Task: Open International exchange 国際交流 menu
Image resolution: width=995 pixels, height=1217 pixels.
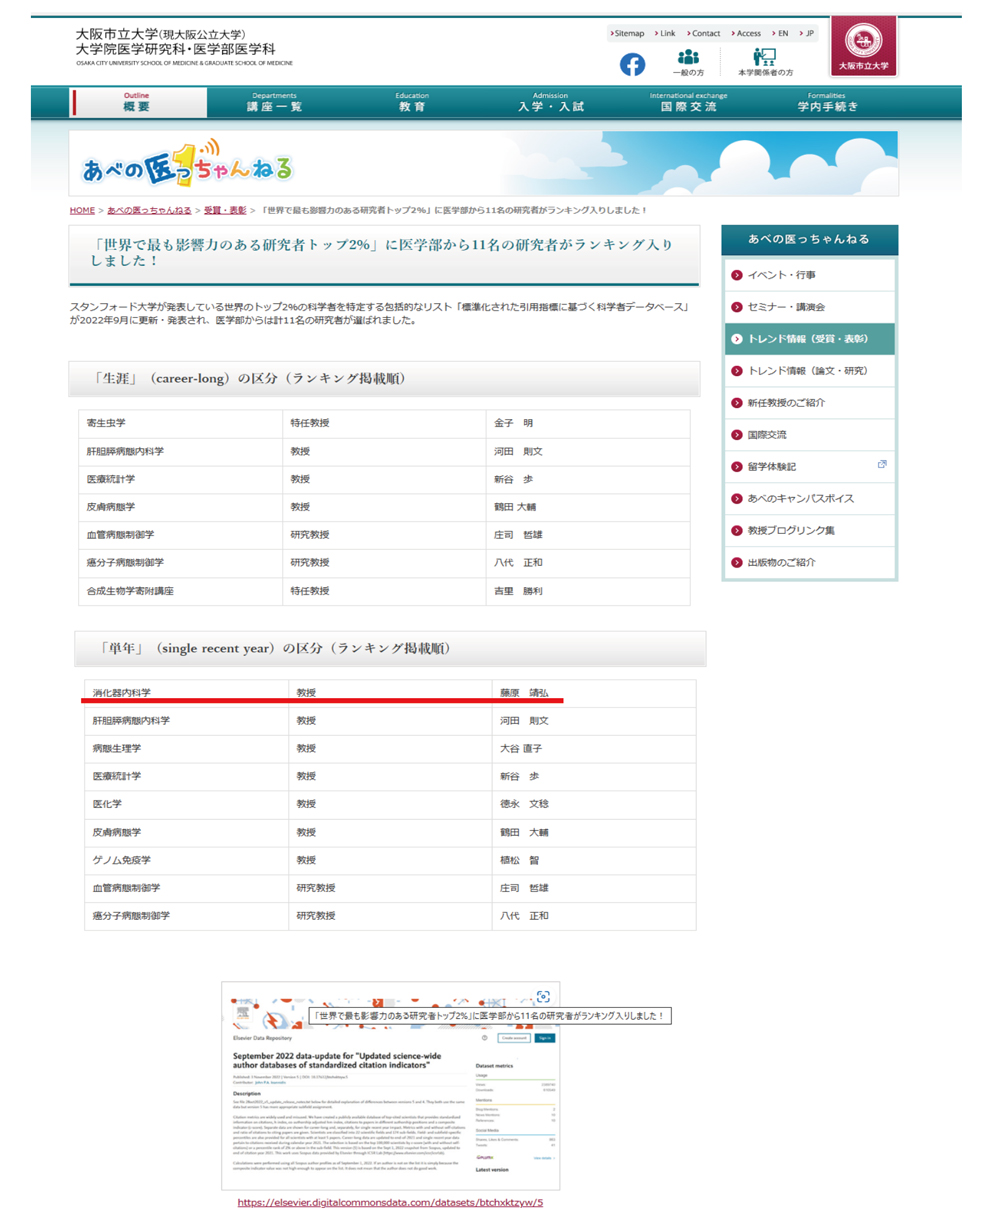Action: (x=688, y=102)
